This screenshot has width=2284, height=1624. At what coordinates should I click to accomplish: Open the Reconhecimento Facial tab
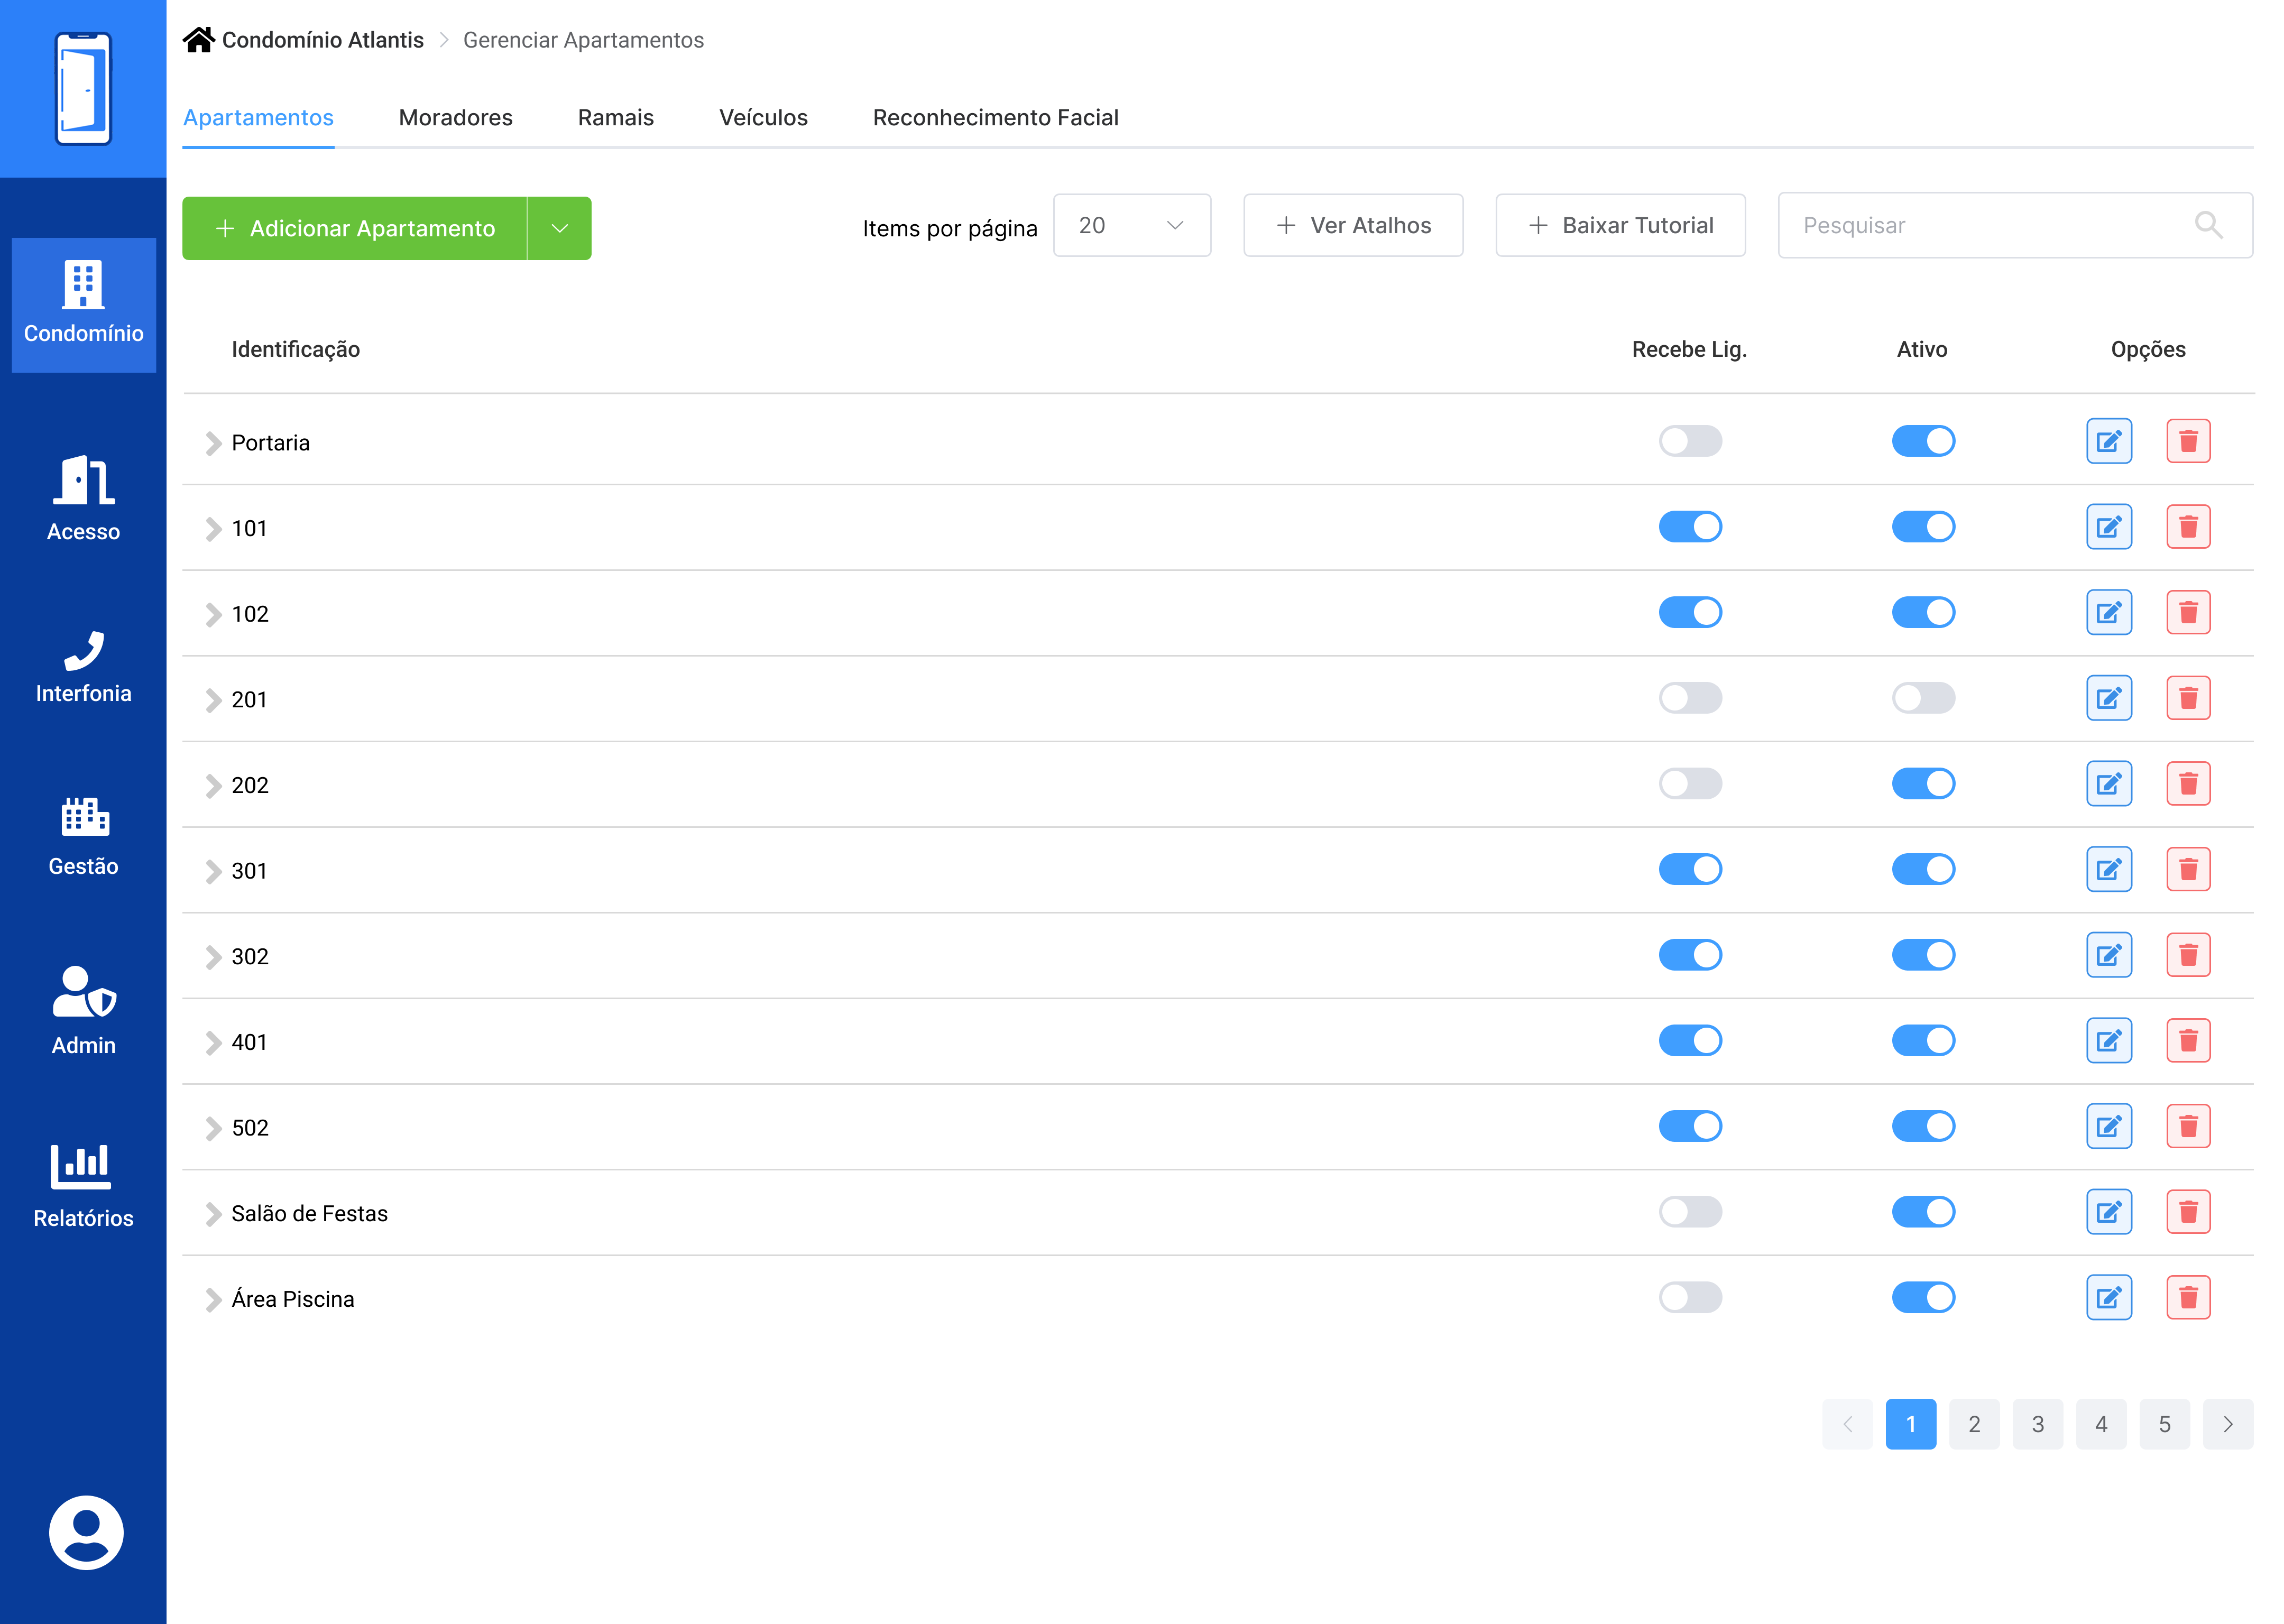pos(995,118)
